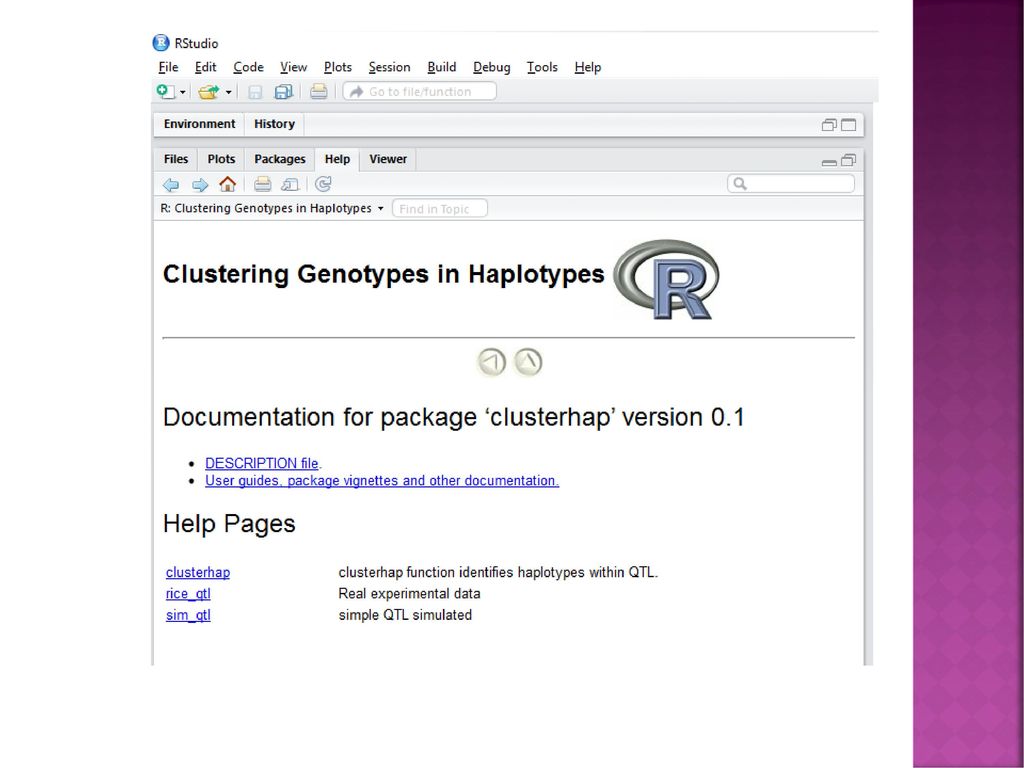Viewport: 1024px width, 768px height.
Task: Click the up to index arrow button
Action: coord(528,362)
